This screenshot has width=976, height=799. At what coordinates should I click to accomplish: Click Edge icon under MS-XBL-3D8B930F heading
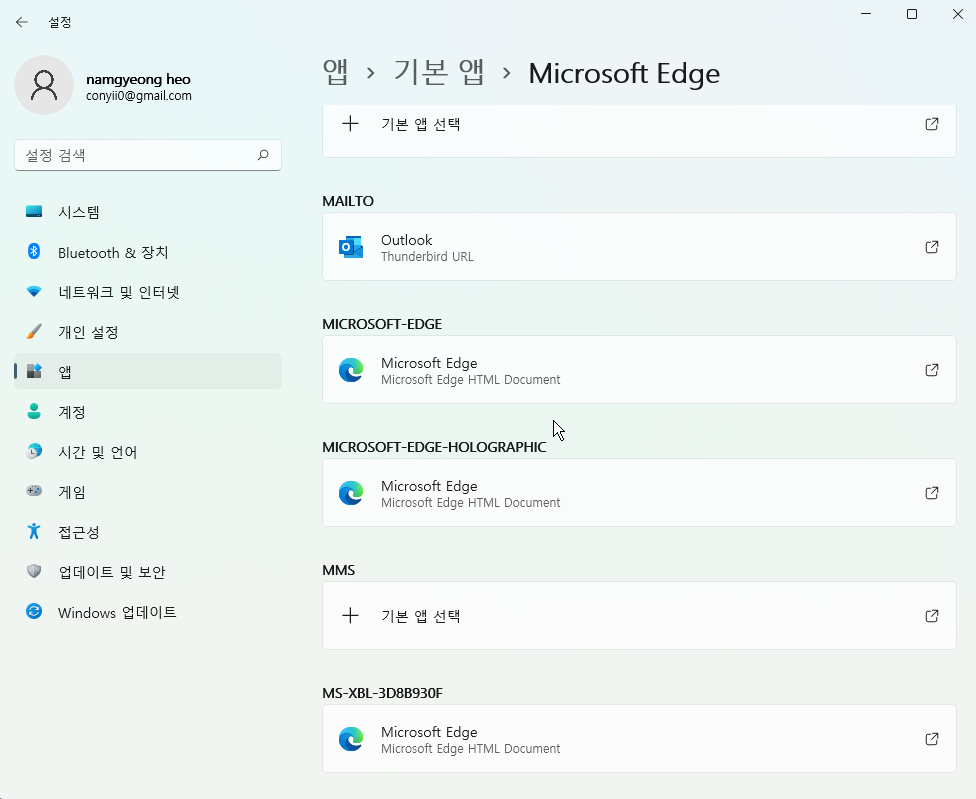pos(351,739)
